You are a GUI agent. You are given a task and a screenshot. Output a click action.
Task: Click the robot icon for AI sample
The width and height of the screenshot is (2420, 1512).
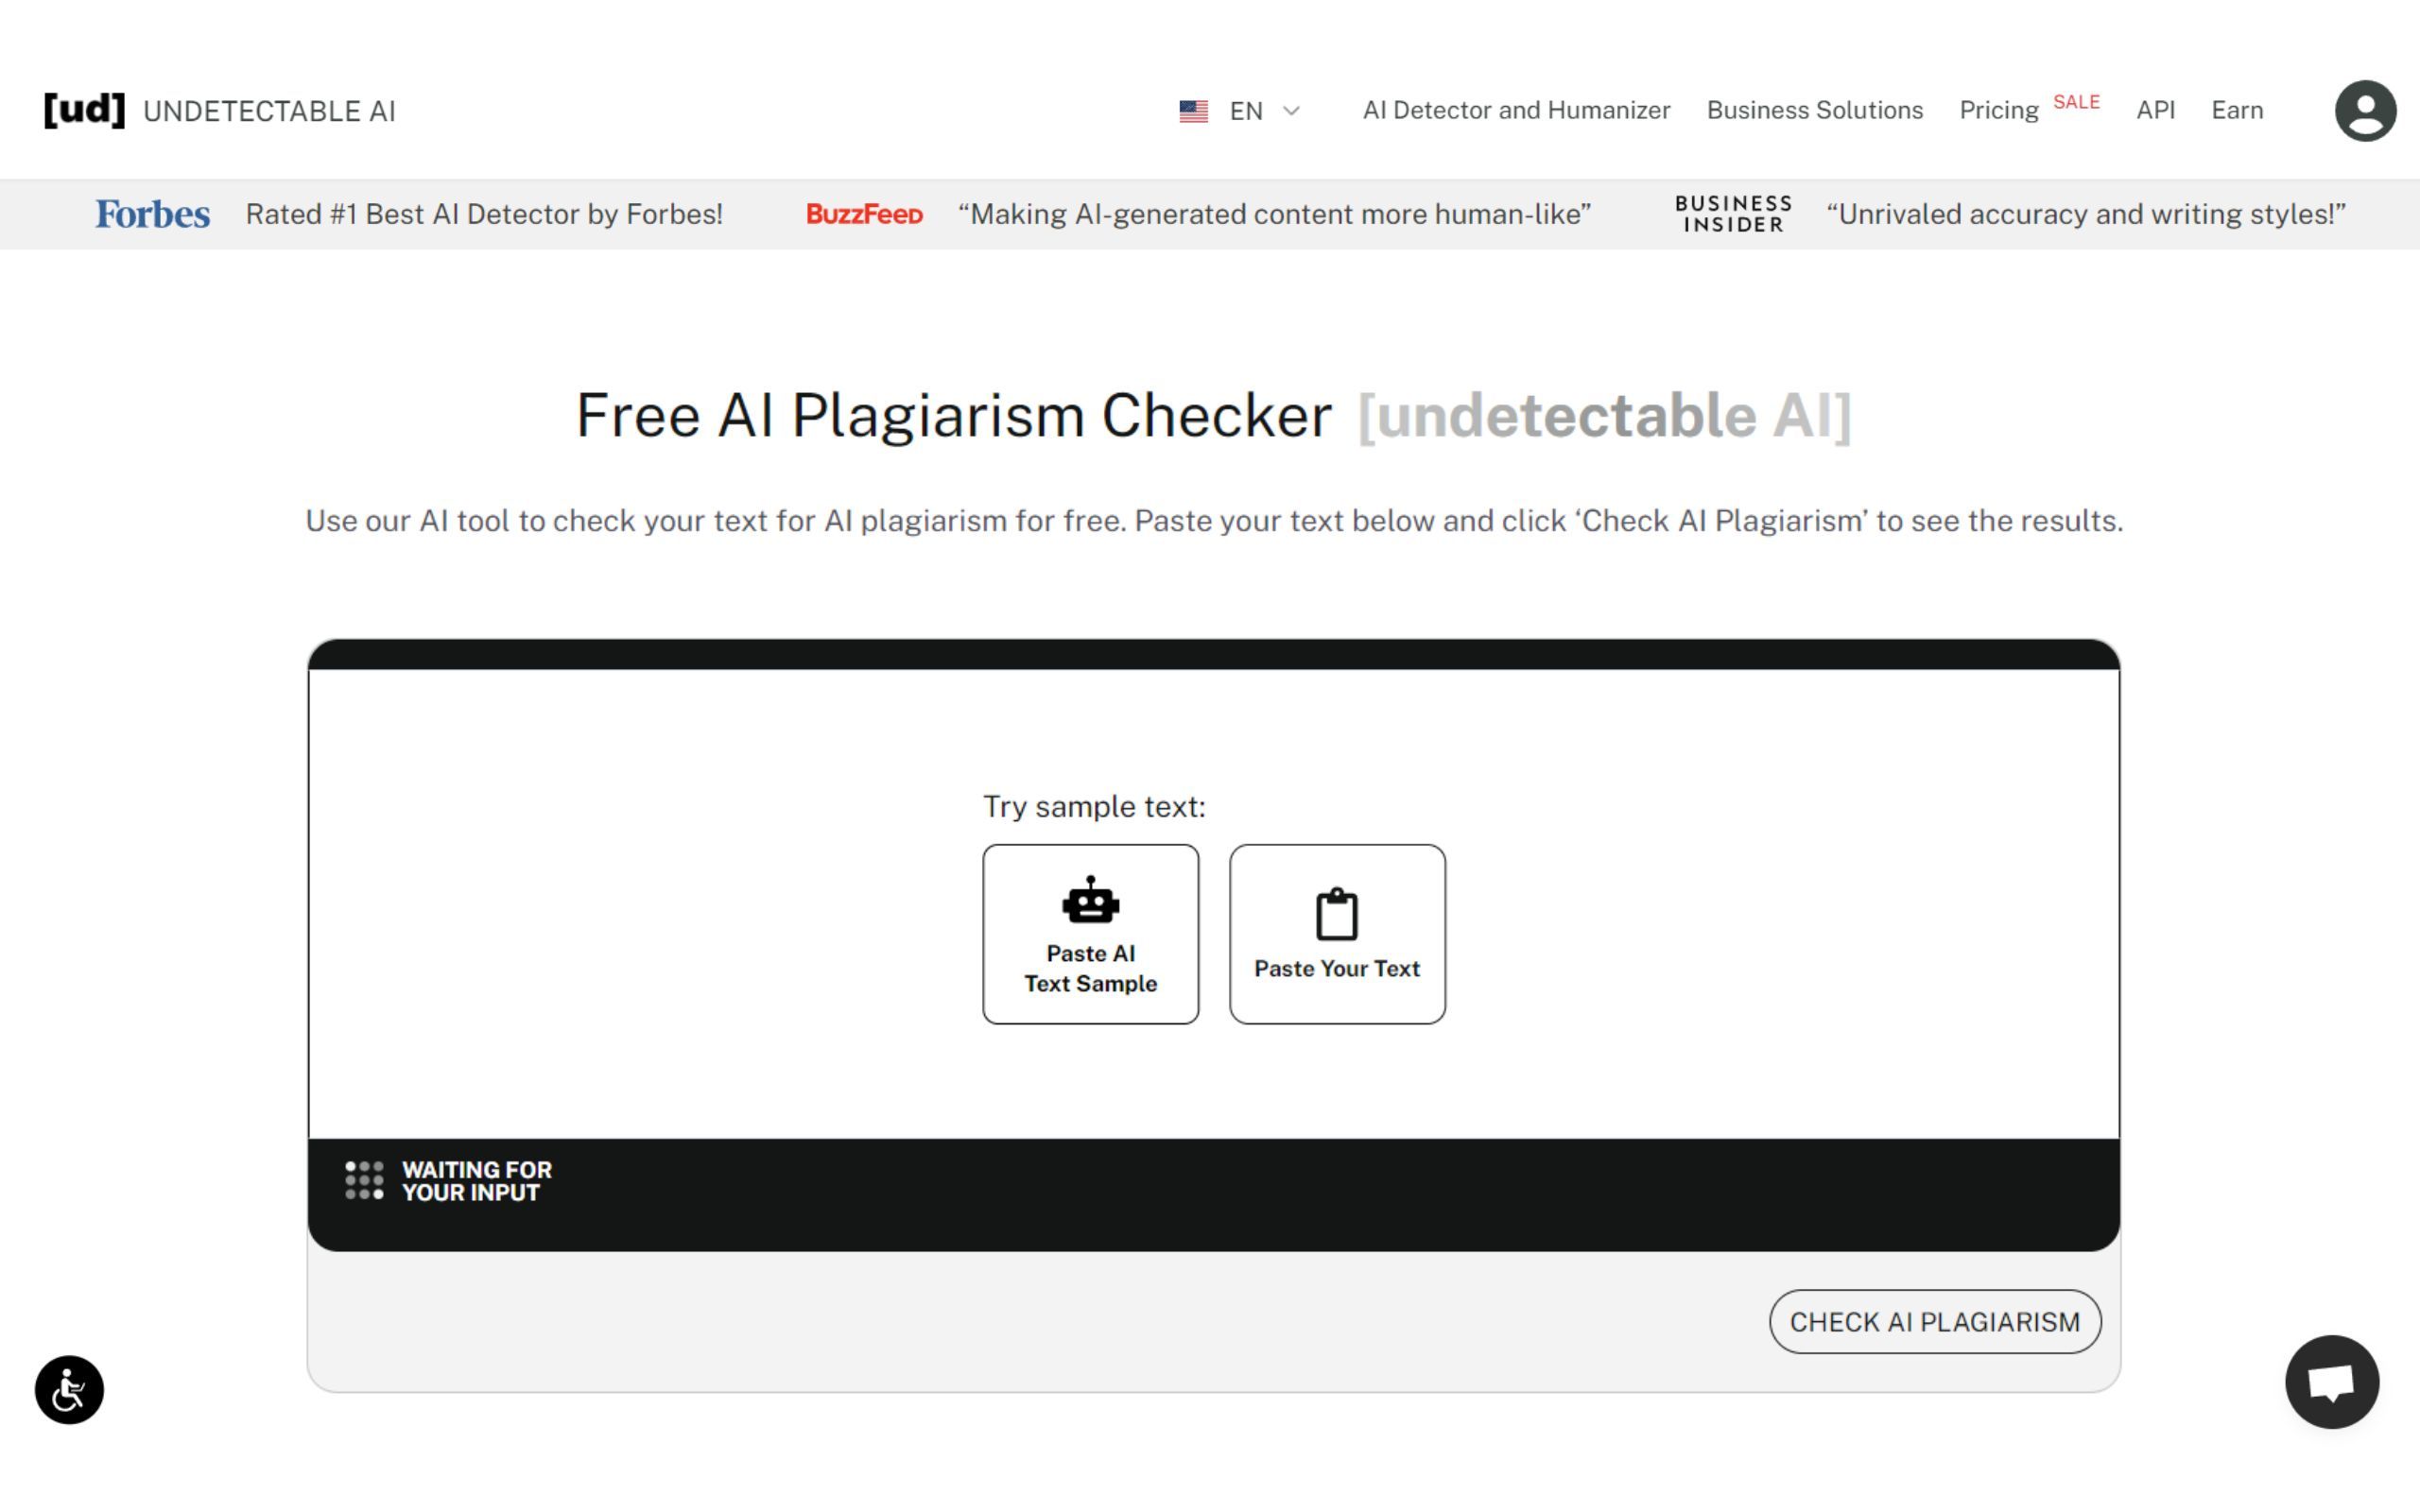pos(1090,900)
